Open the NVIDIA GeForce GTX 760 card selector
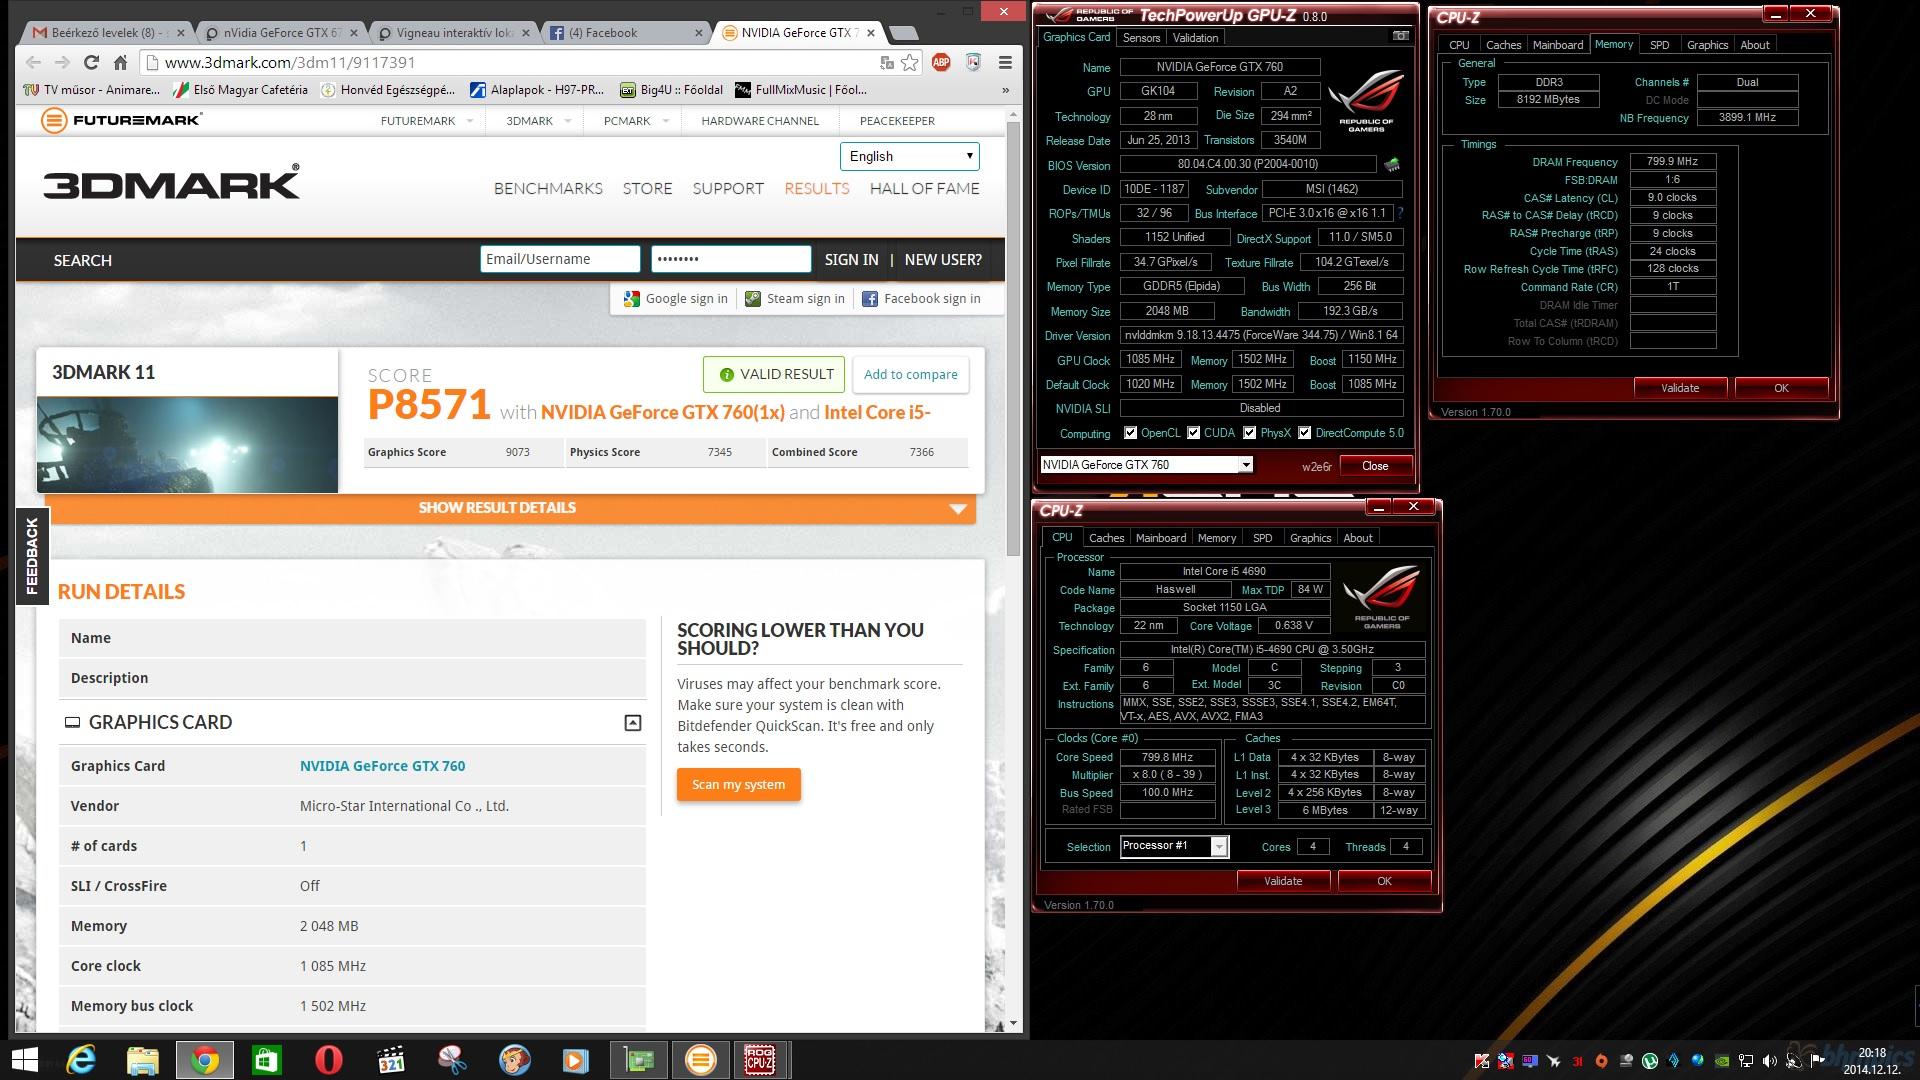 pos(1146,464)
